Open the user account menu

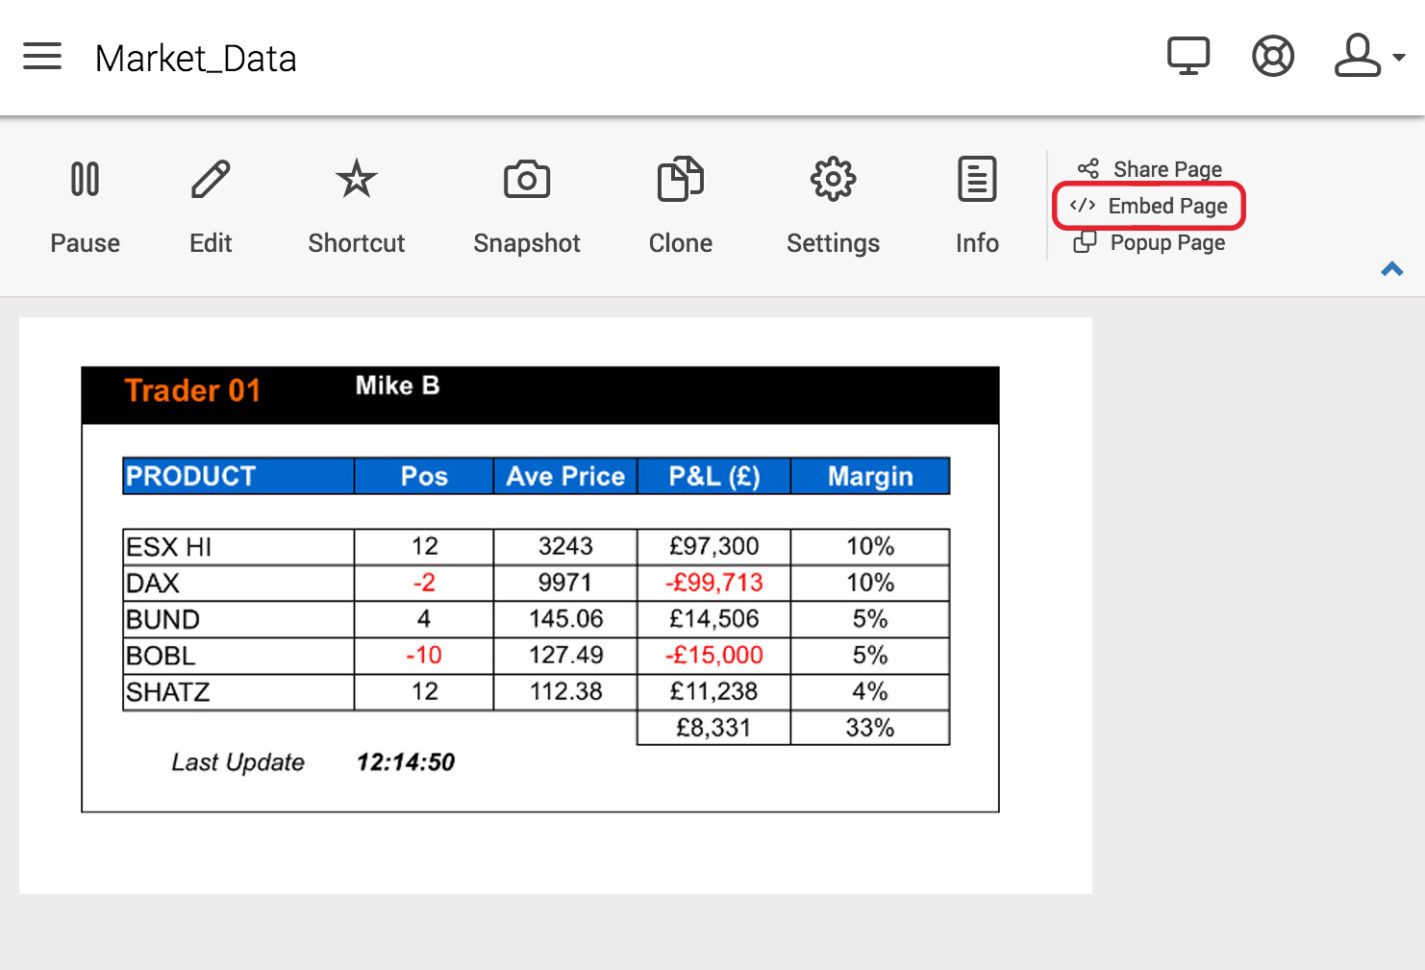[x=1368, y=56]
